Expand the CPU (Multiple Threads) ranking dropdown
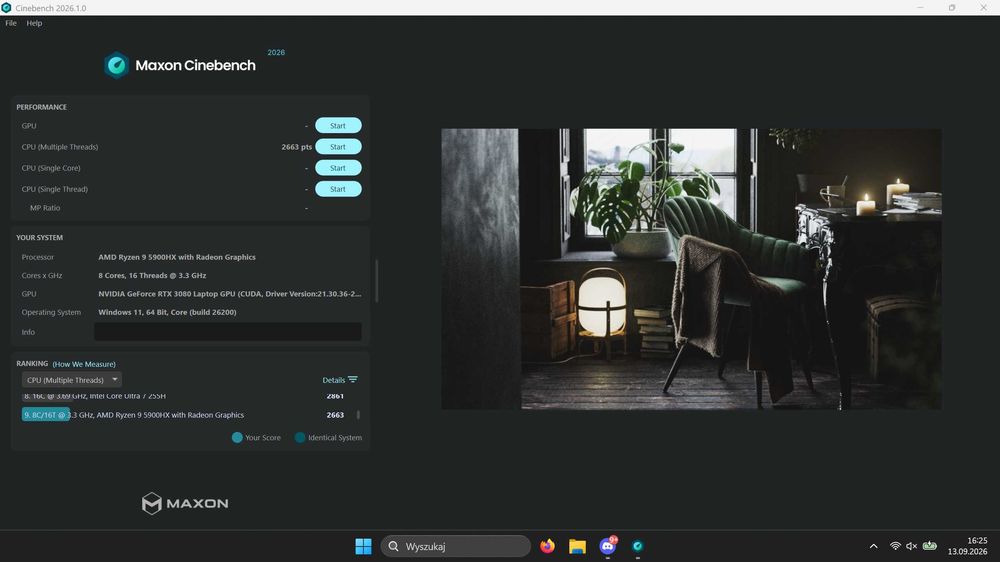Viewport: 1000px width, 562px height. pyautogui.click(x=71, y=380)
